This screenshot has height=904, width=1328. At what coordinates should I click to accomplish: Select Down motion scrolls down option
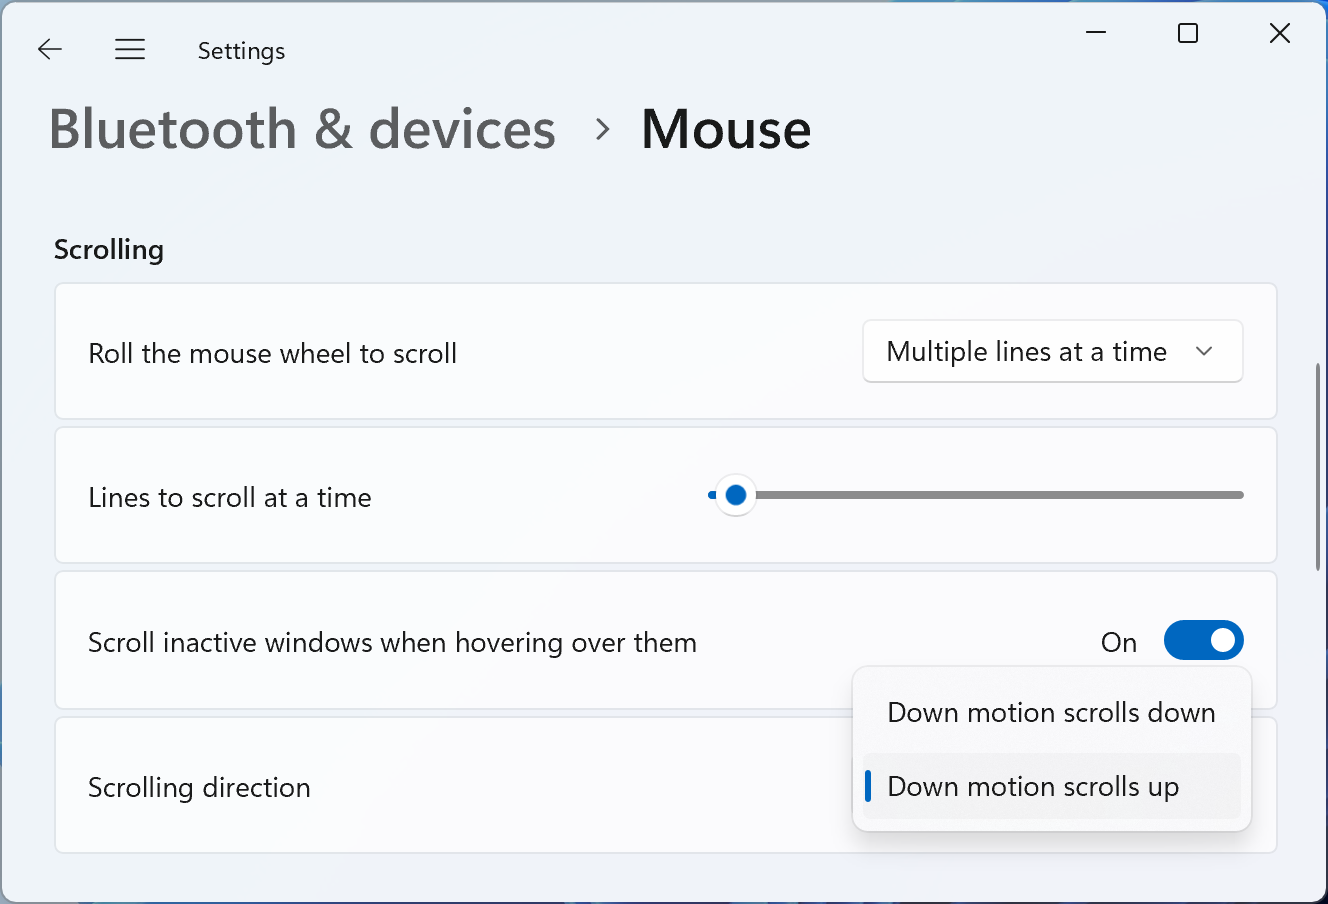tap(1051, 712)
